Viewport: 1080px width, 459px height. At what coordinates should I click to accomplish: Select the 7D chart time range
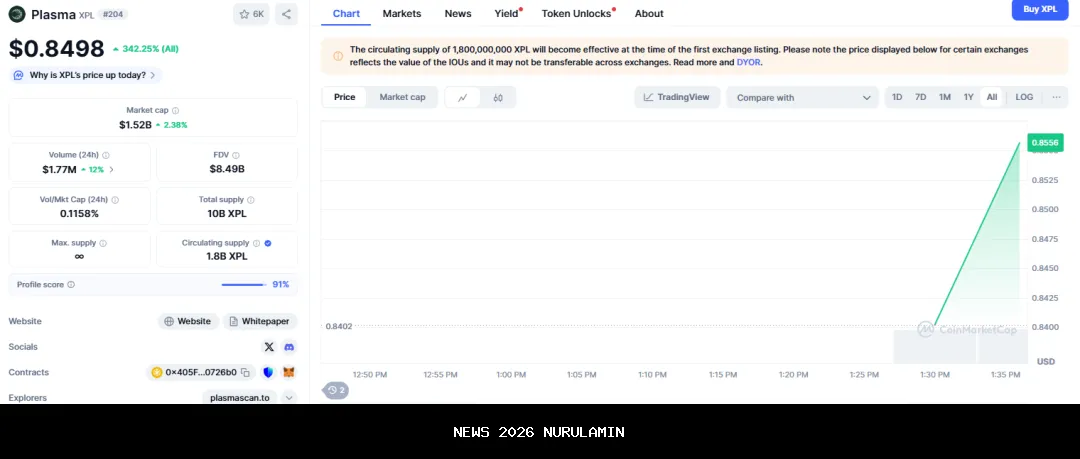tap(920, 97)
